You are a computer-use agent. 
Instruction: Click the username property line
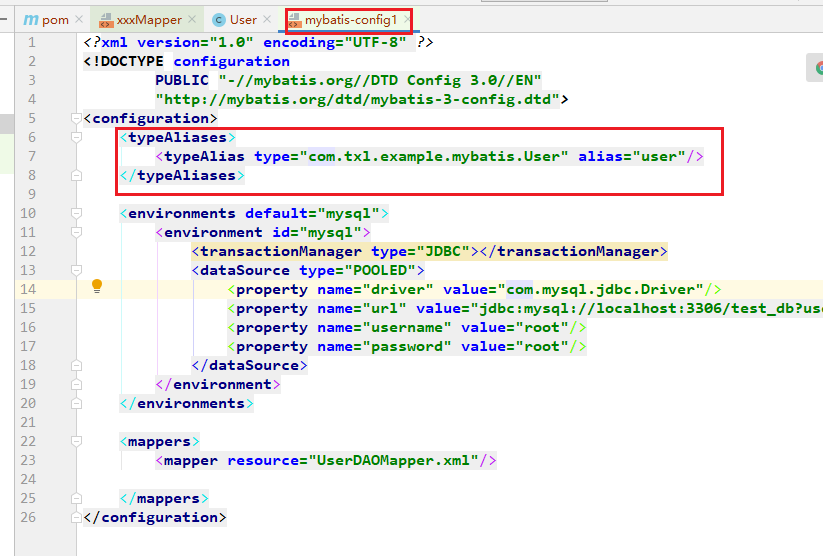[407, 328]
